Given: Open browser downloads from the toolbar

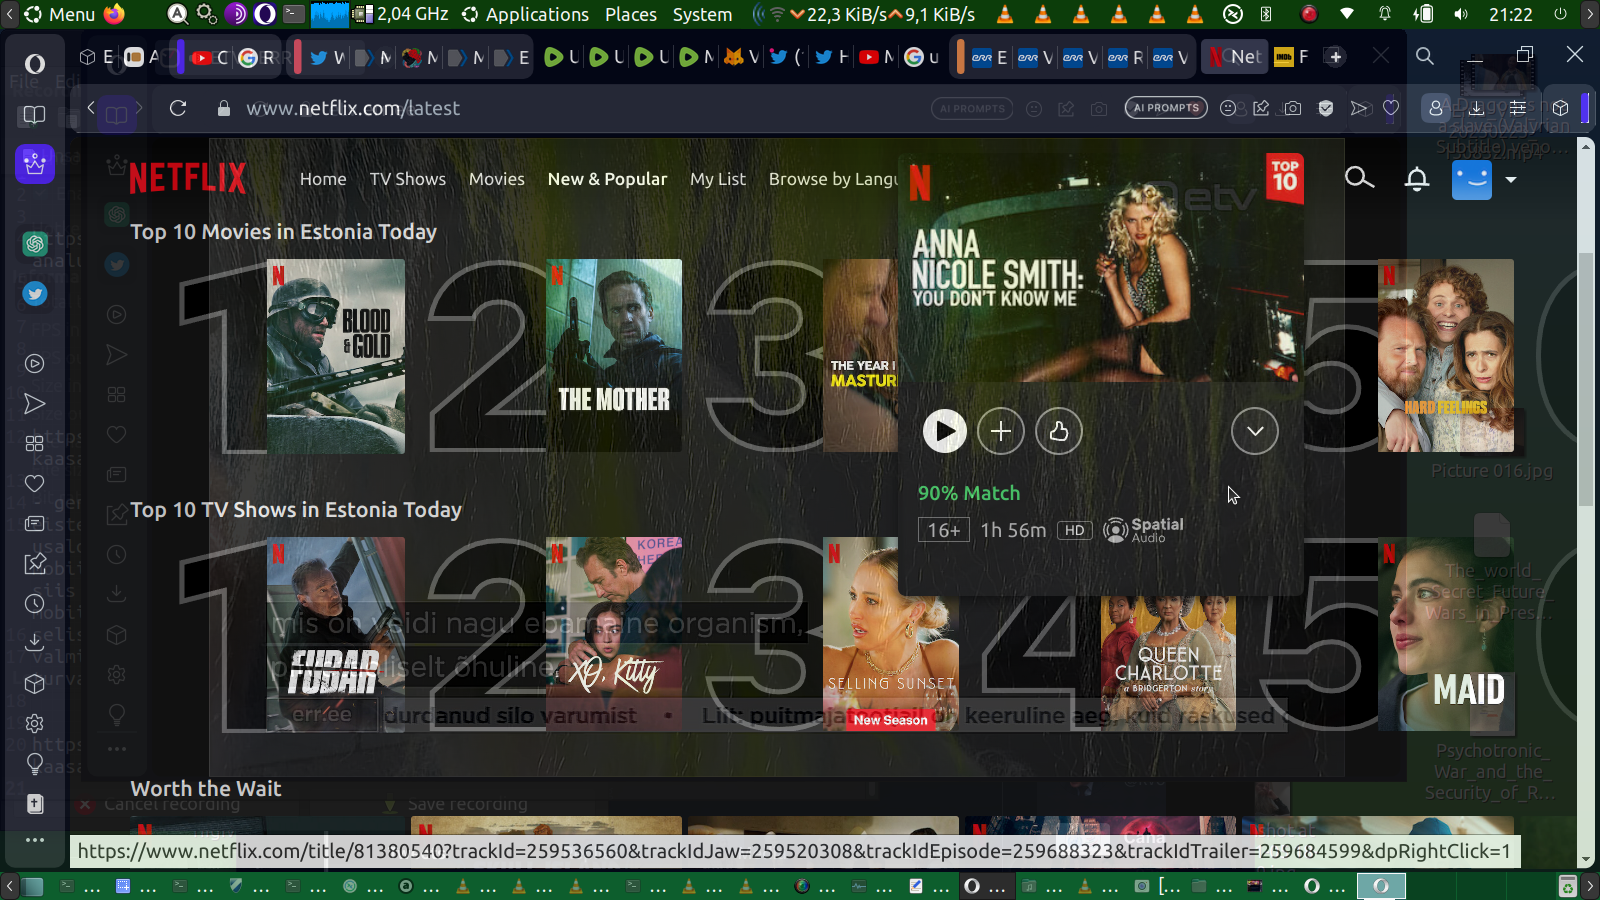Looking at the screenshot, I should pos(1476,108).
